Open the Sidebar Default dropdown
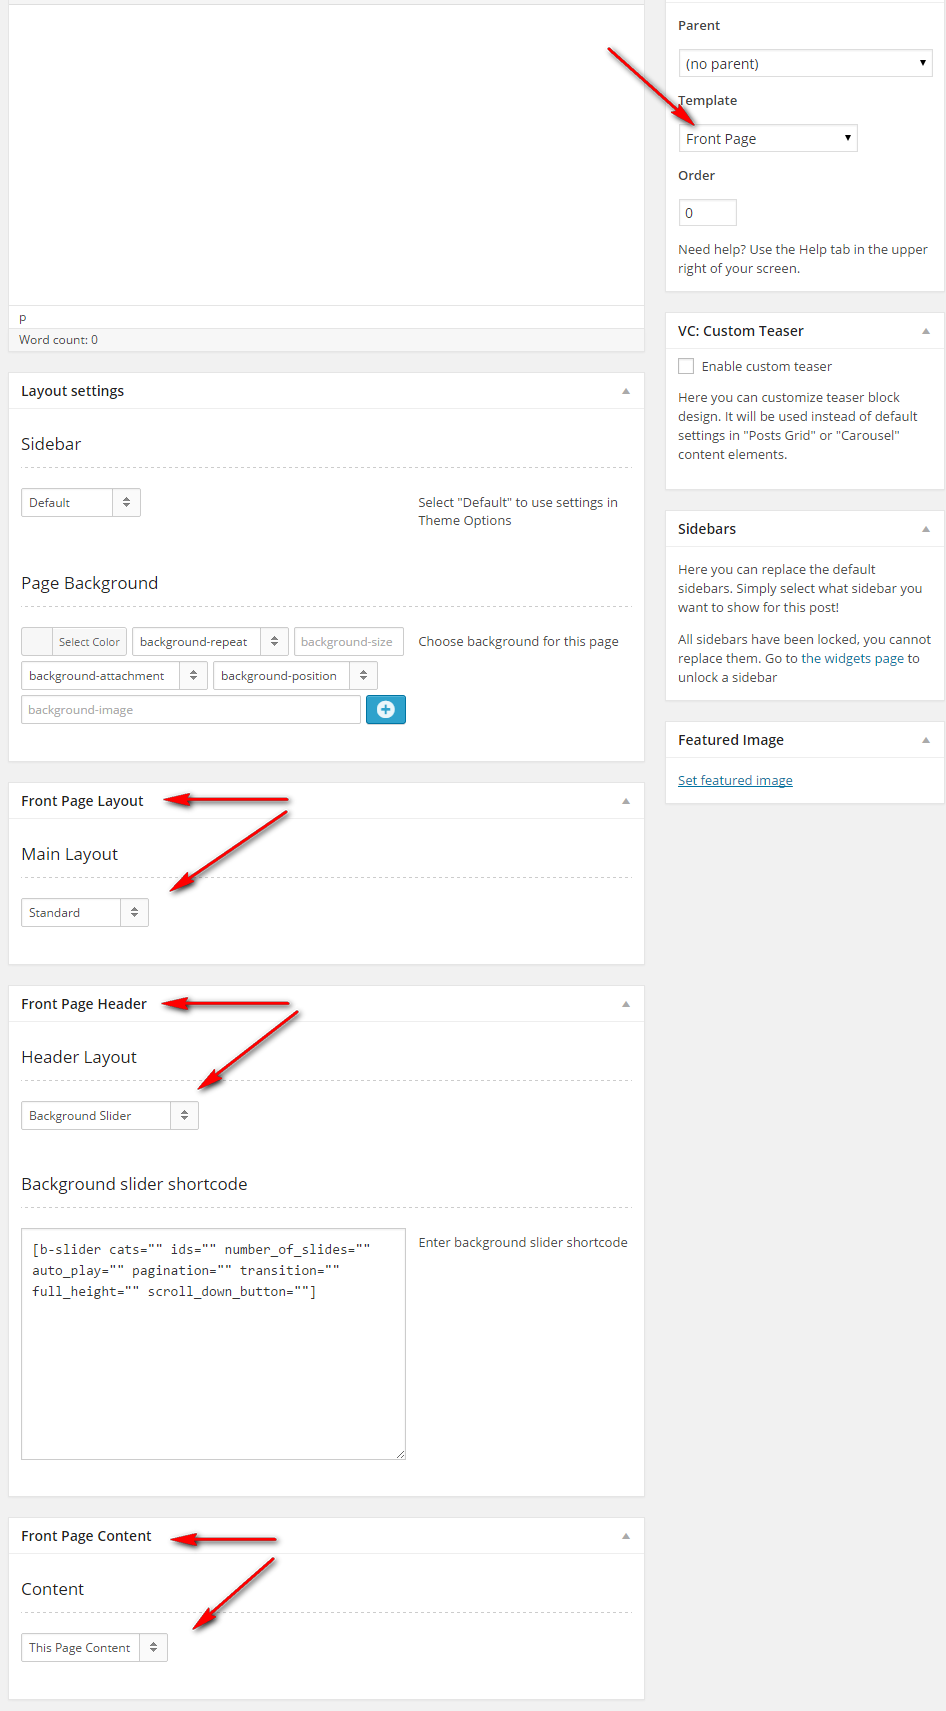Screen dimensions: 946x1711 (81, 502)
